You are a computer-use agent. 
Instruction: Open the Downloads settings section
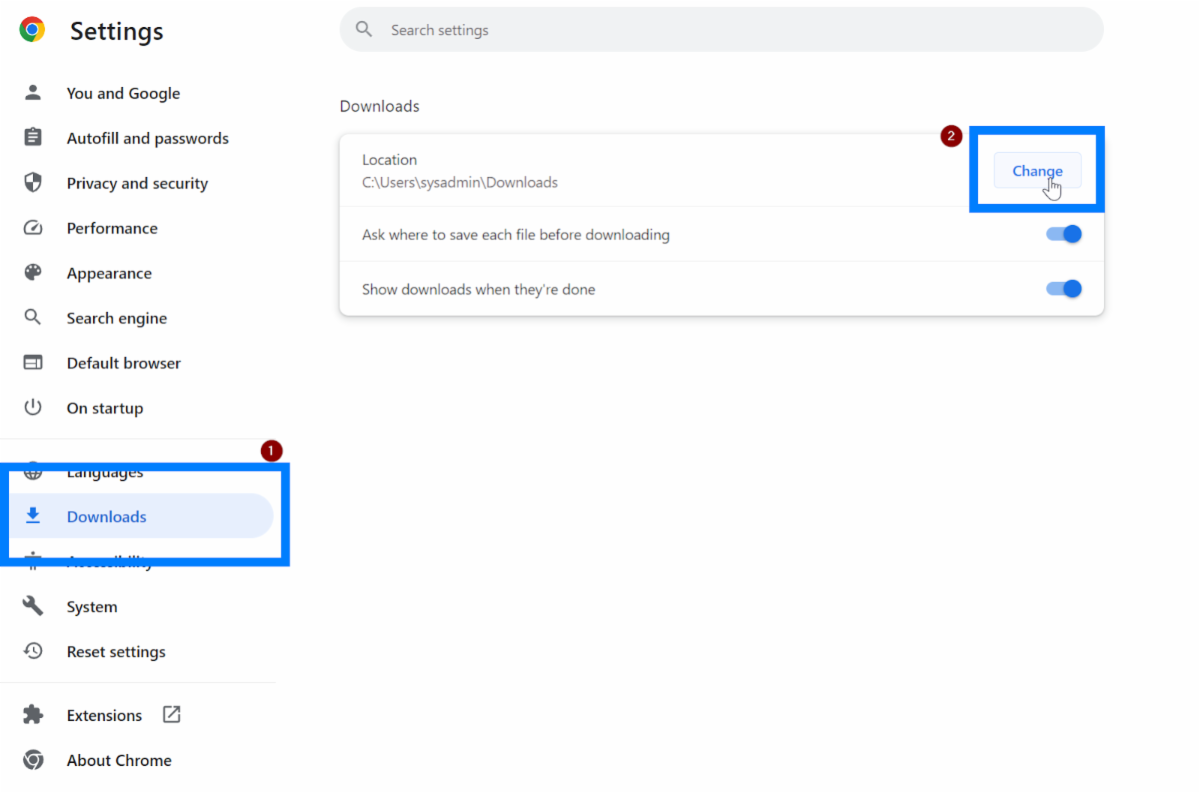click(107, 517)
